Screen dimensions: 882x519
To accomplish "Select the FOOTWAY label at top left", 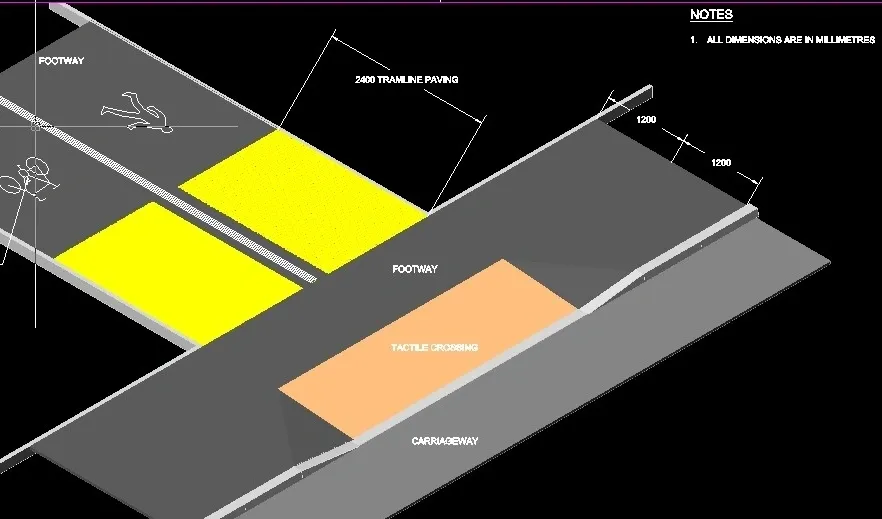I will (x=61, y=61).
